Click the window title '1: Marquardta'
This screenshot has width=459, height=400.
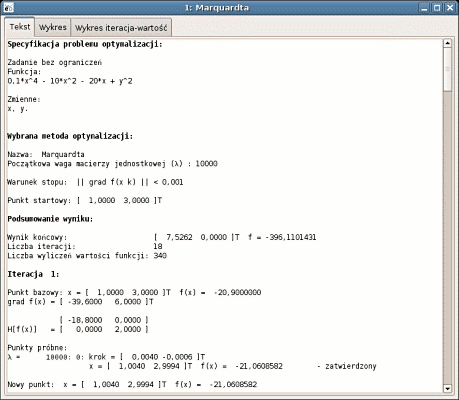coord(217,8)
